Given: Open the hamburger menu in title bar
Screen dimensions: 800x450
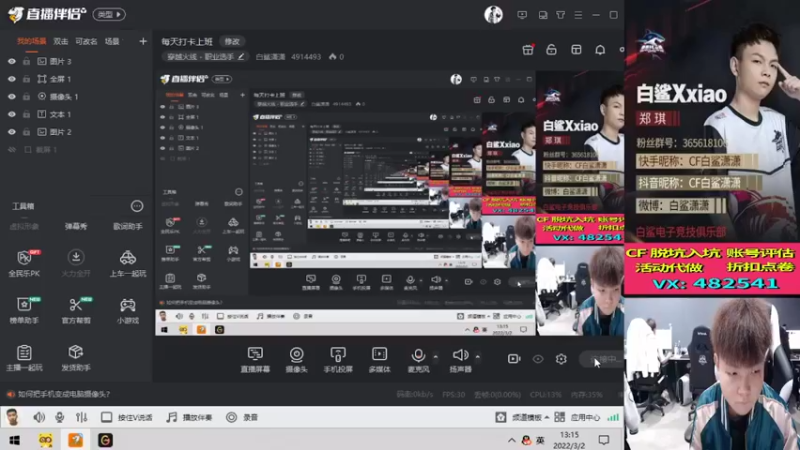Looking at the screenshot, I should point(578,15).
